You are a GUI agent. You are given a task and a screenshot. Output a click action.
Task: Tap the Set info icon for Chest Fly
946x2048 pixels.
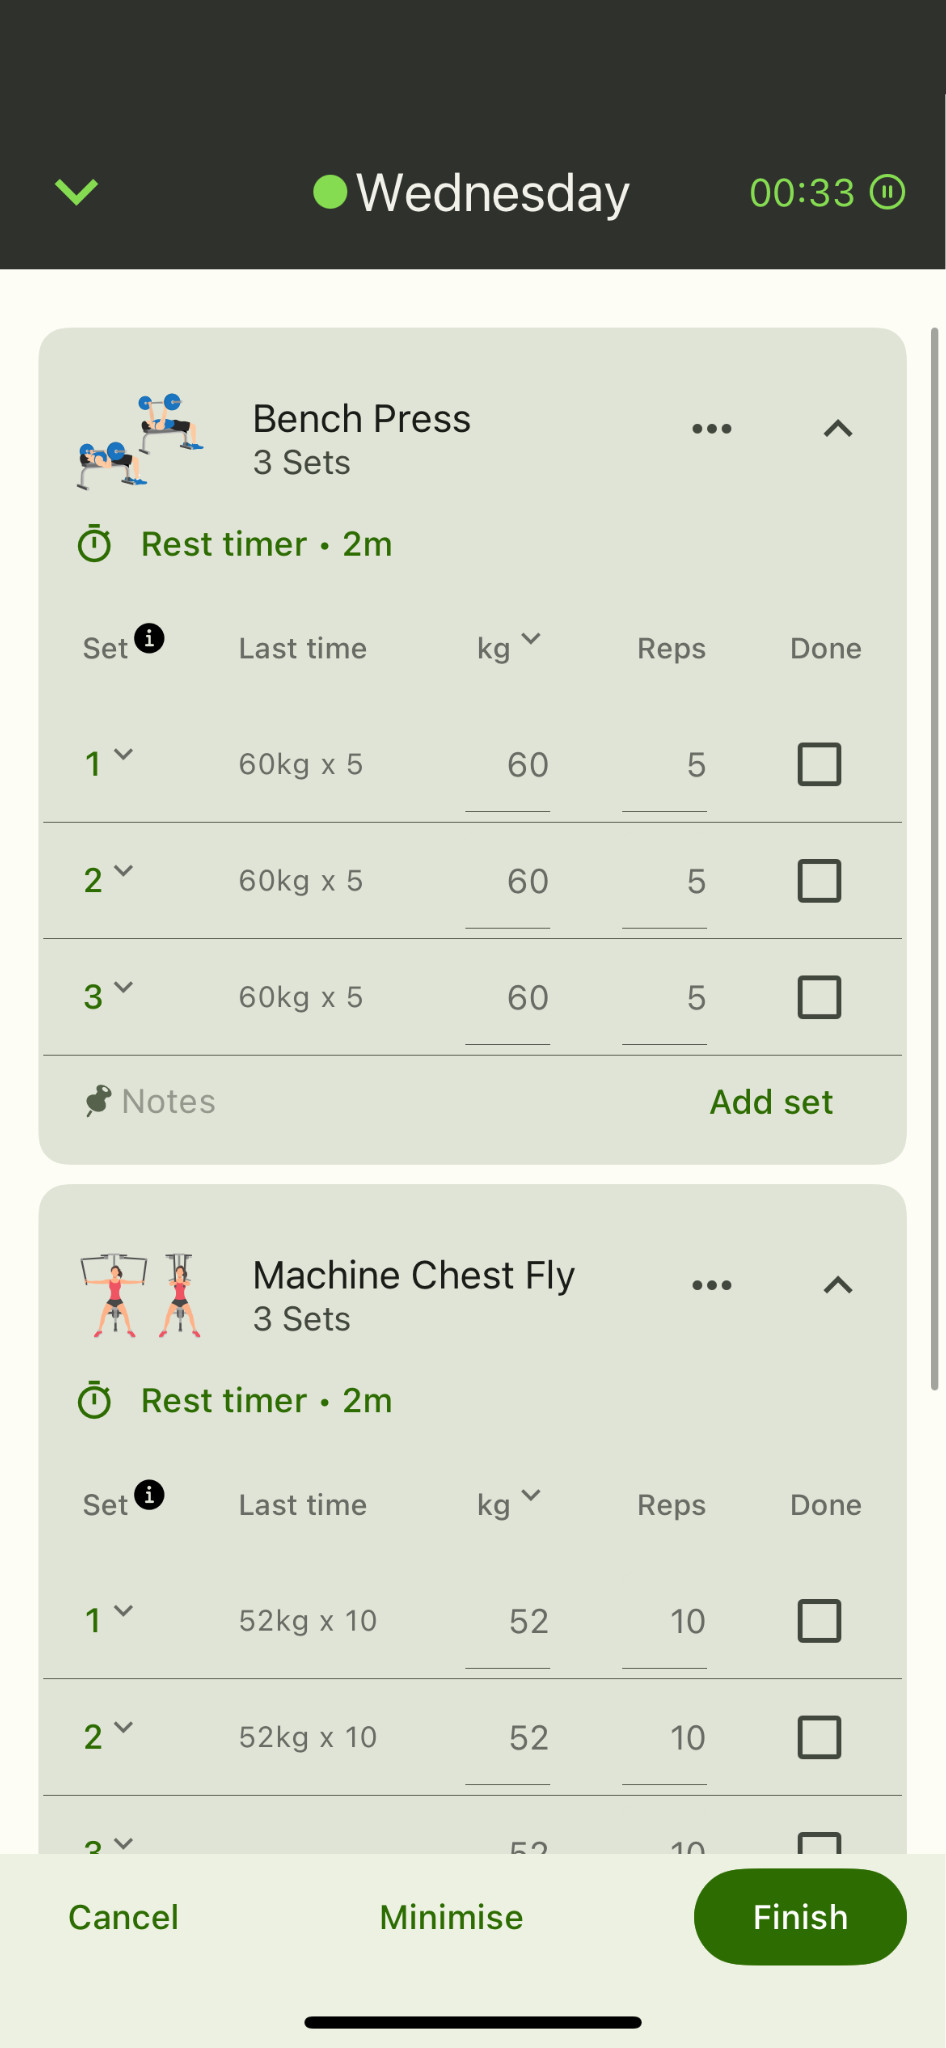(149, 1495)
